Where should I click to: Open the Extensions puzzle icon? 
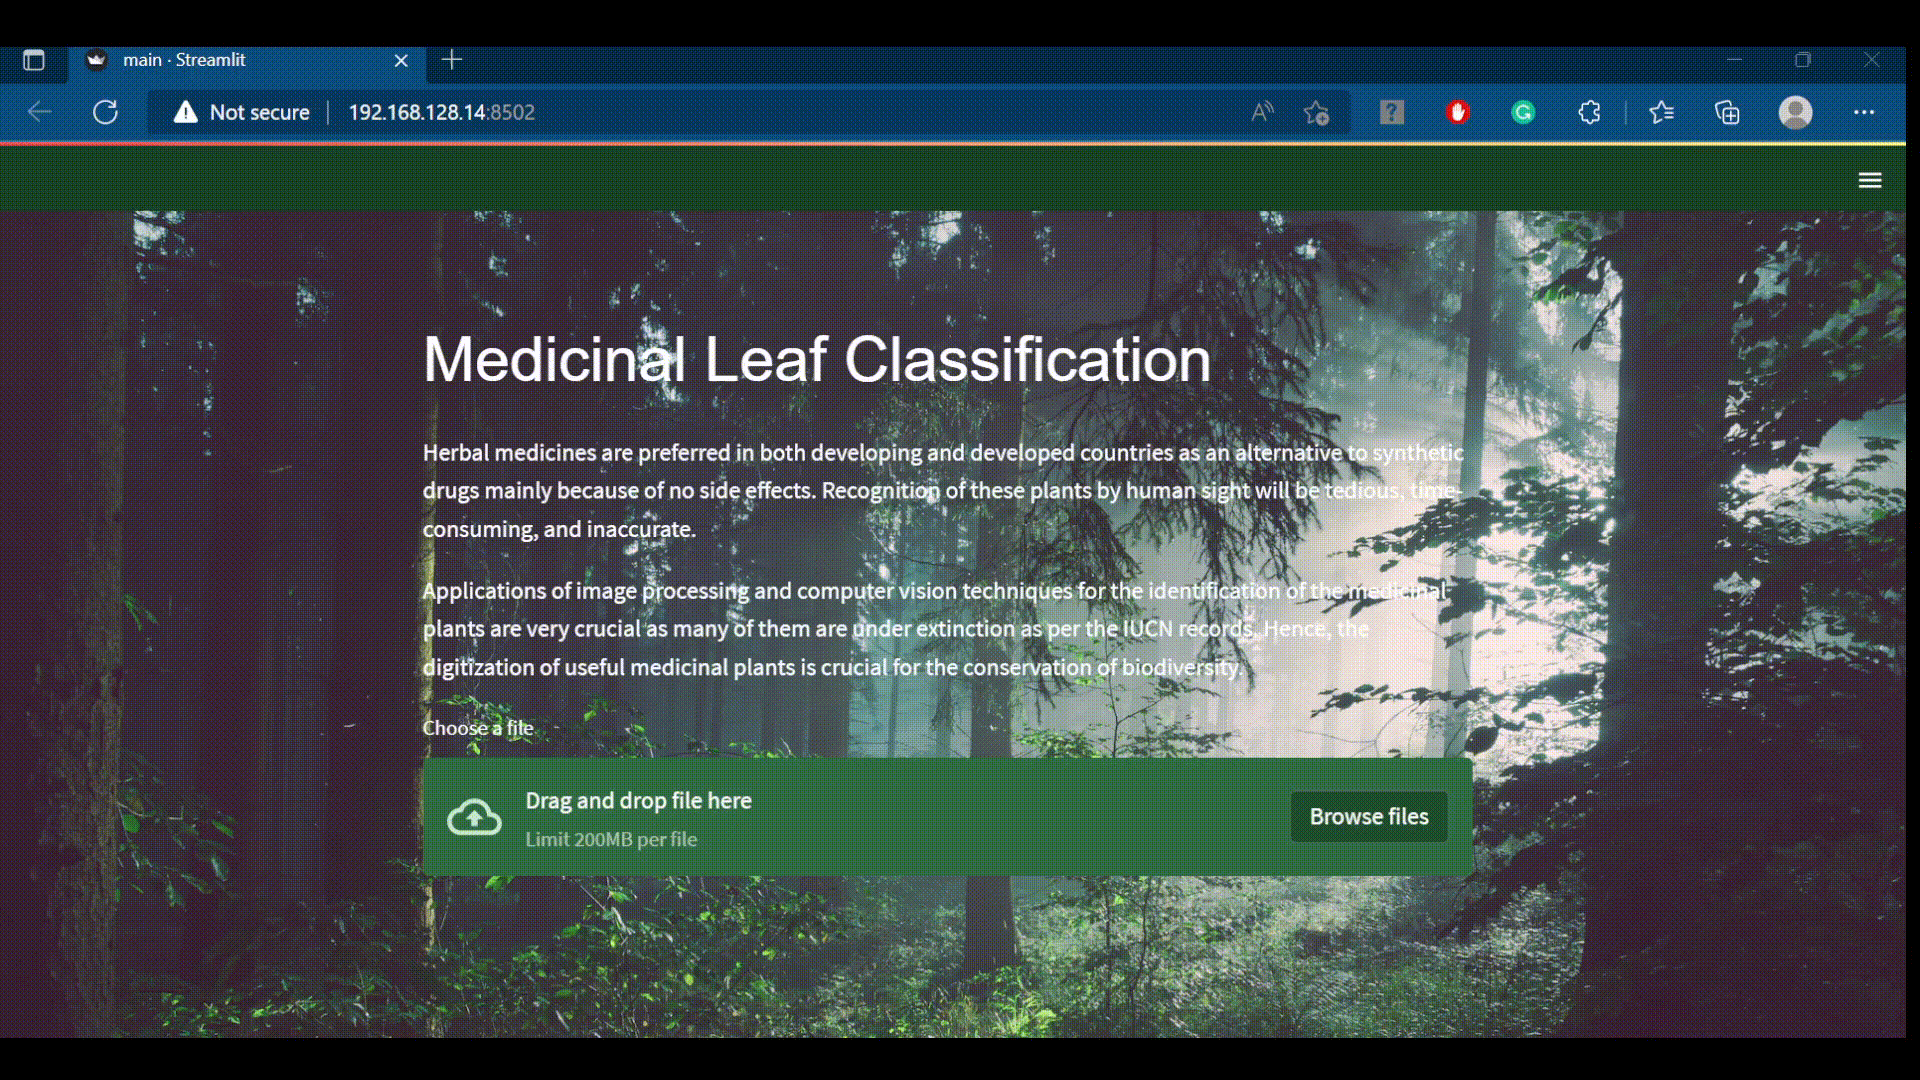[1589, 112]
